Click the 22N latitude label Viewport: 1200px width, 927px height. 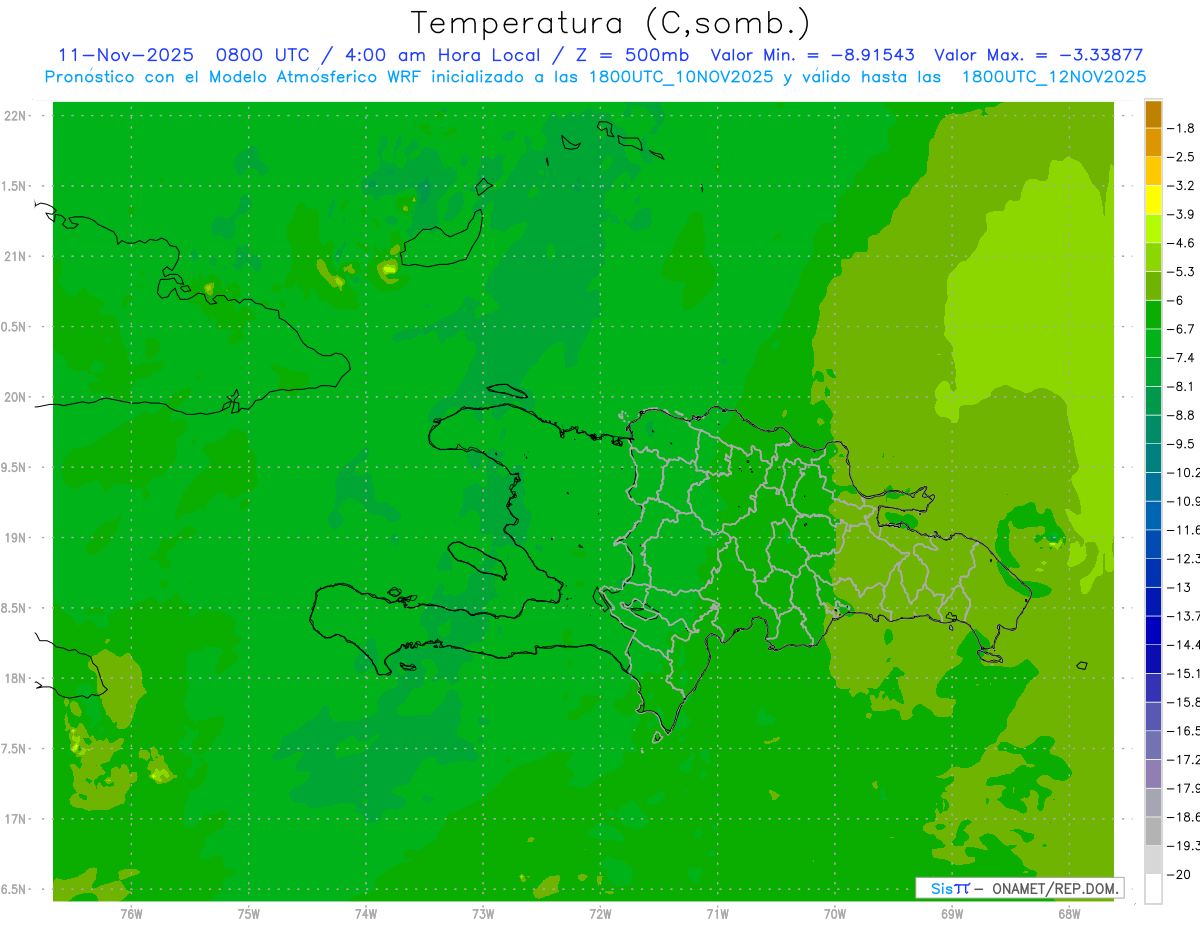click(x=15, y=116)
